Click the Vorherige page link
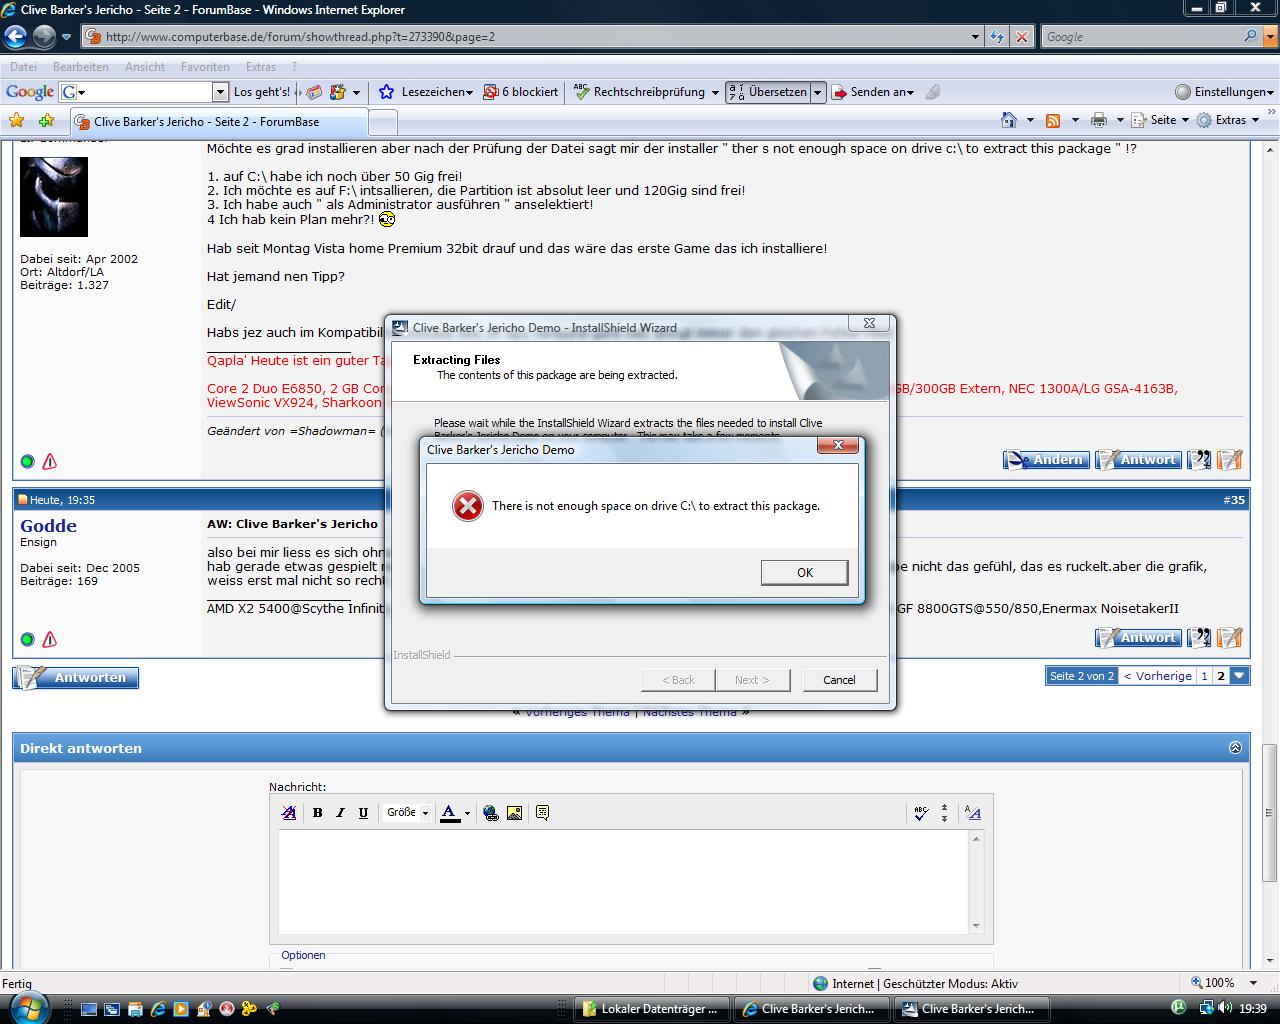1280x1024 pixels. coord(1157,676)
